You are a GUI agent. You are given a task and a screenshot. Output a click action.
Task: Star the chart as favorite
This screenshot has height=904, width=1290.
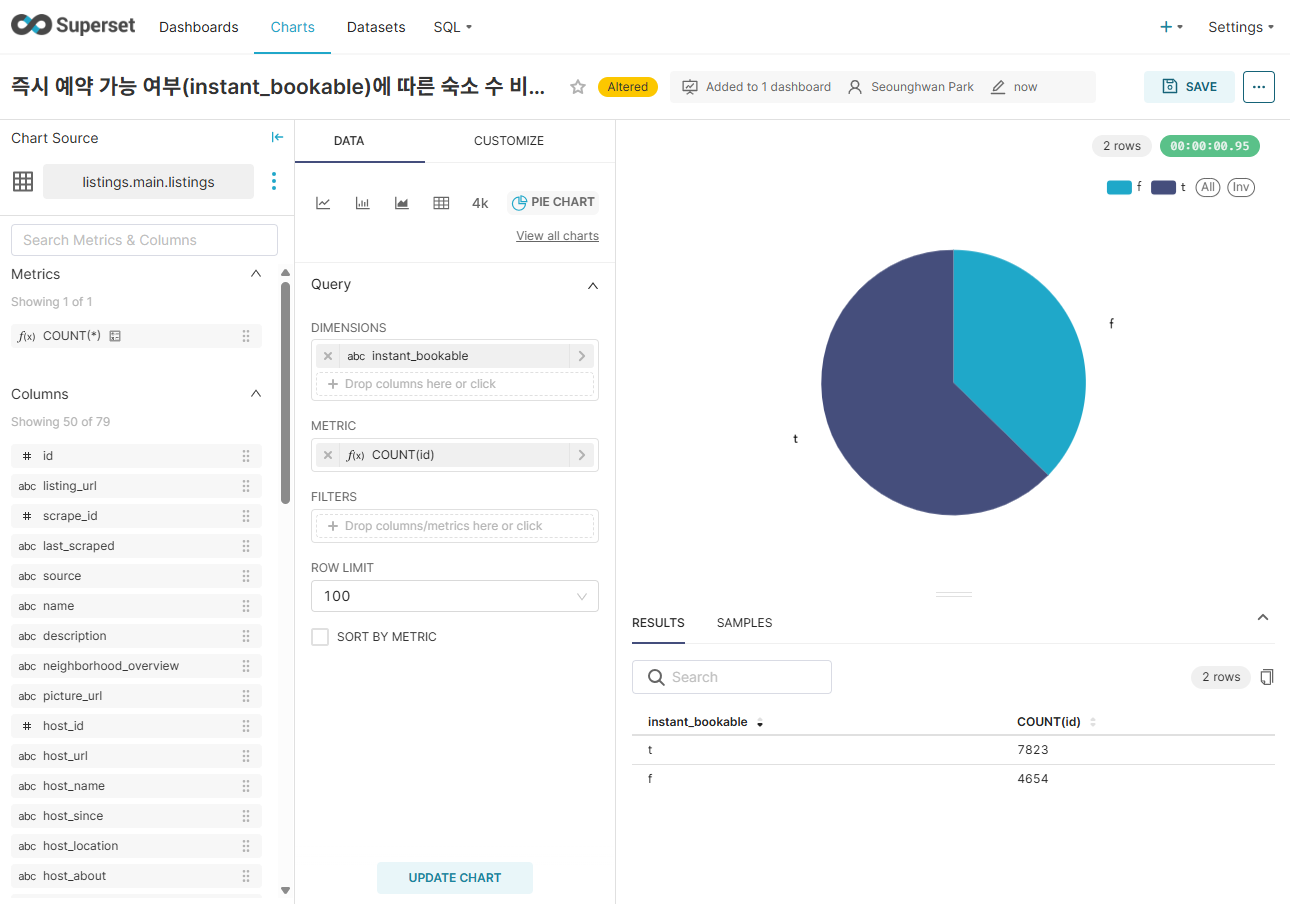578,87
